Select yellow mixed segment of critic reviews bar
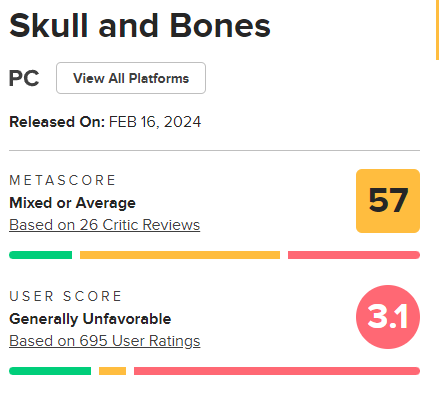This screenshot has height=397, width=439. click(180, 255)
